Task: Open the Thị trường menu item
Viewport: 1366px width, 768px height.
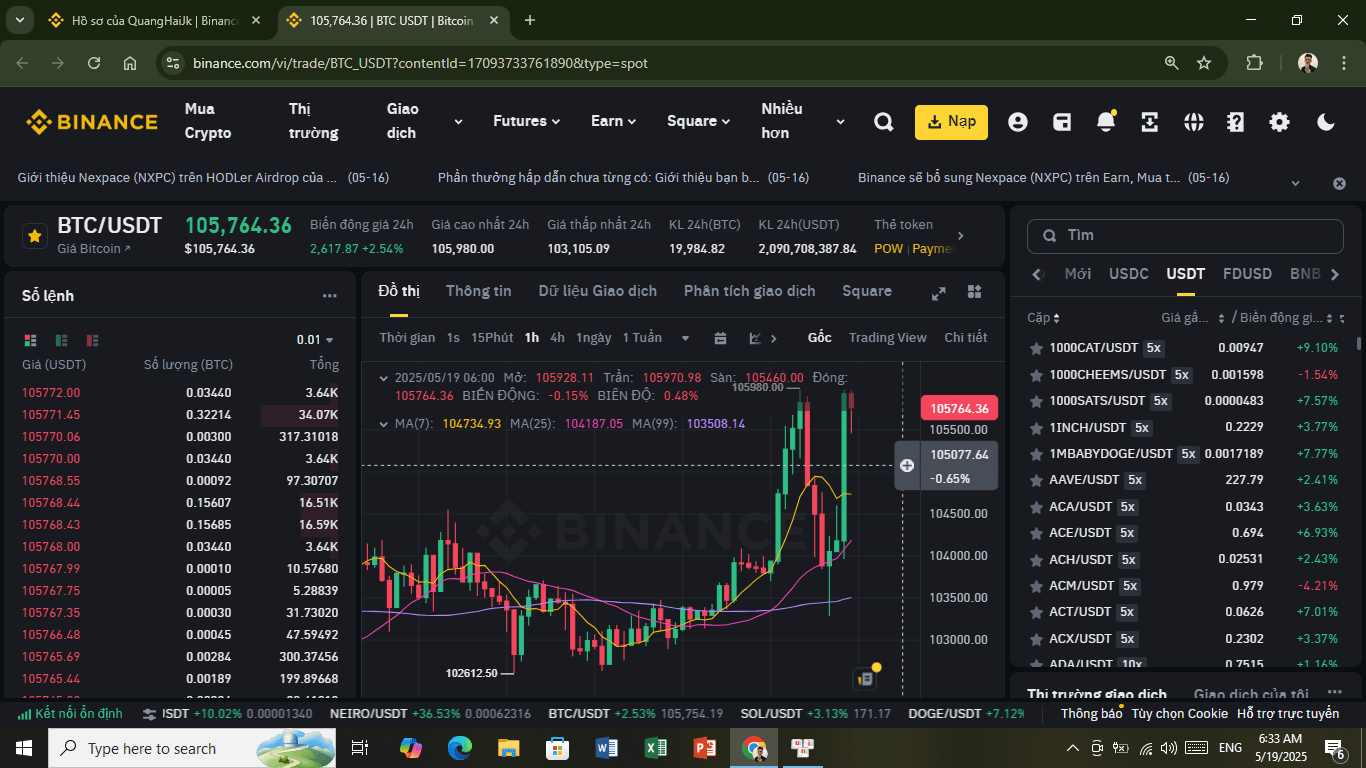Action: coord(314,121)
